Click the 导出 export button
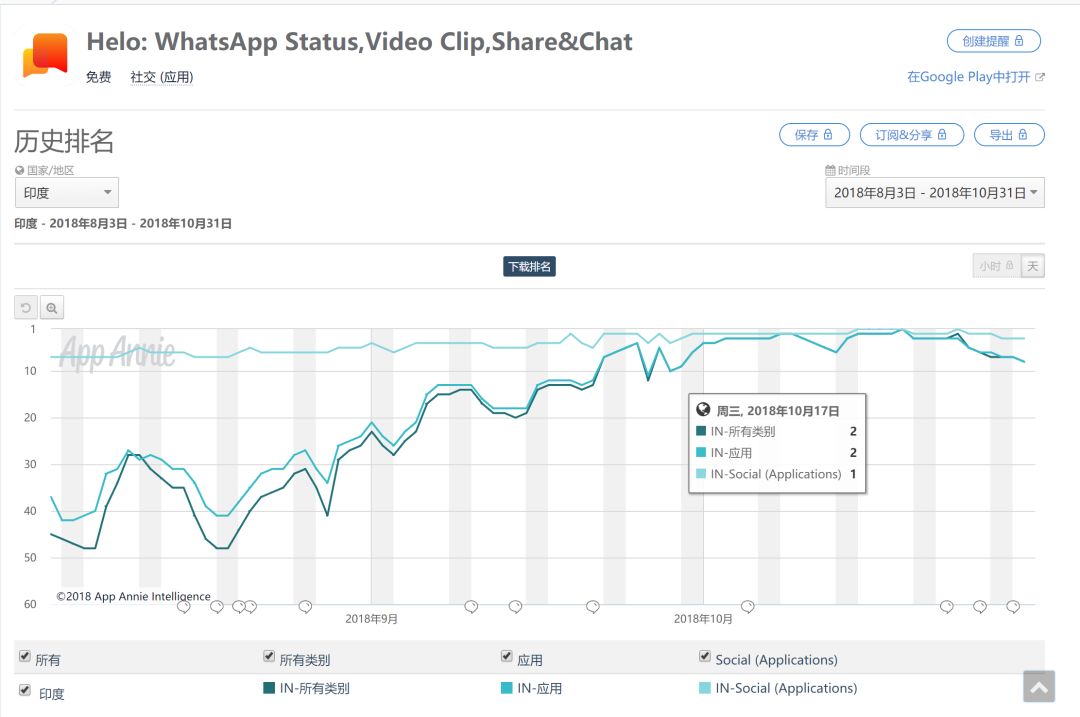The height and width of the screenshot is (717, 1080). [x=1008, y=135]
